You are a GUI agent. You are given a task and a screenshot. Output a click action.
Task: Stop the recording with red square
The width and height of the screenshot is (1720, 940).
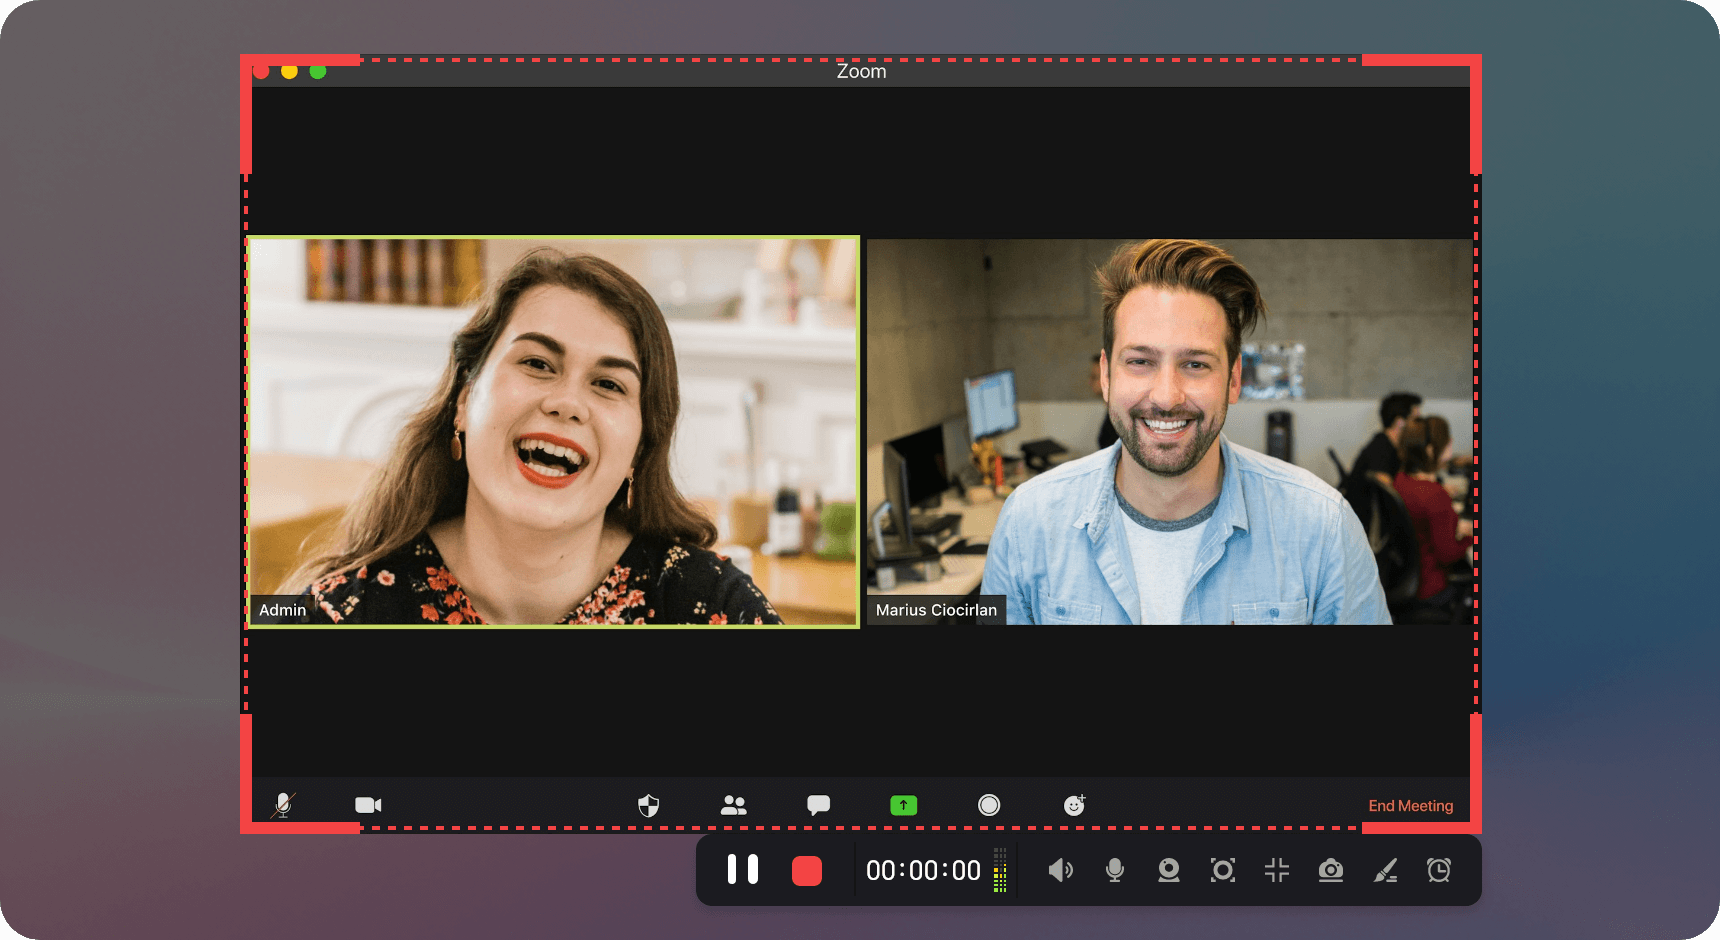pos(807,871)
